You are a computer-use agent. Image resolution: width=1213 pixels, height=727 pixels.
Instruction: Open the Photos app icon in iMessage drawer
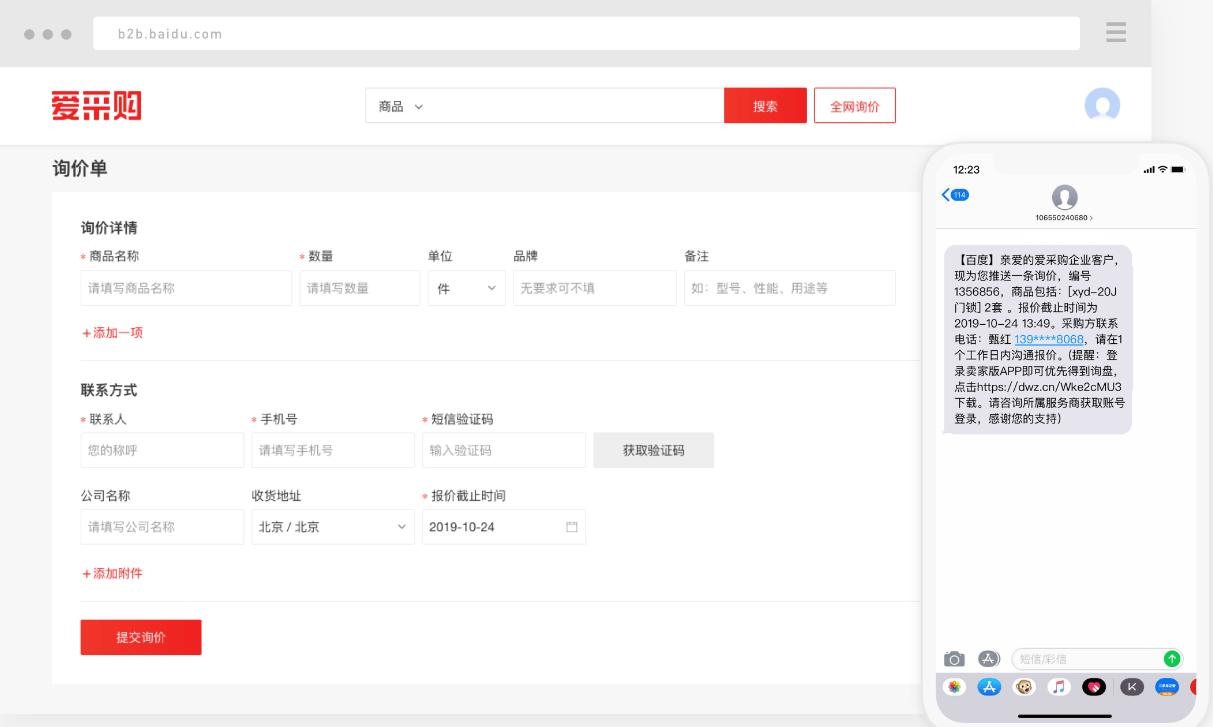(955, 687)
